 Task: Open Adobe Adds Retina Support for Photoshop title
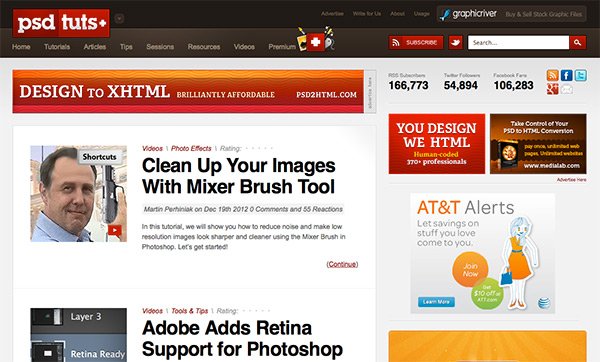coord(242,339)
